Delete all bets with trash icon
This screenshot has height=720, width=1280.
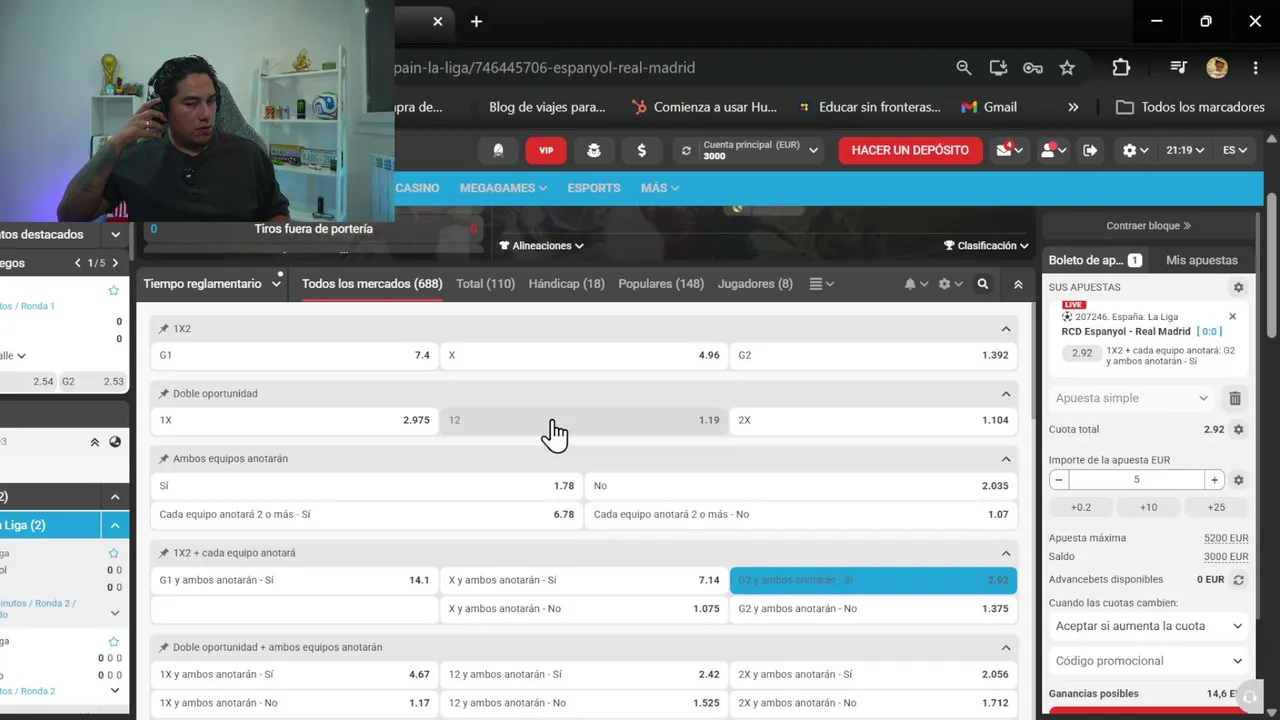(1235, 398)
